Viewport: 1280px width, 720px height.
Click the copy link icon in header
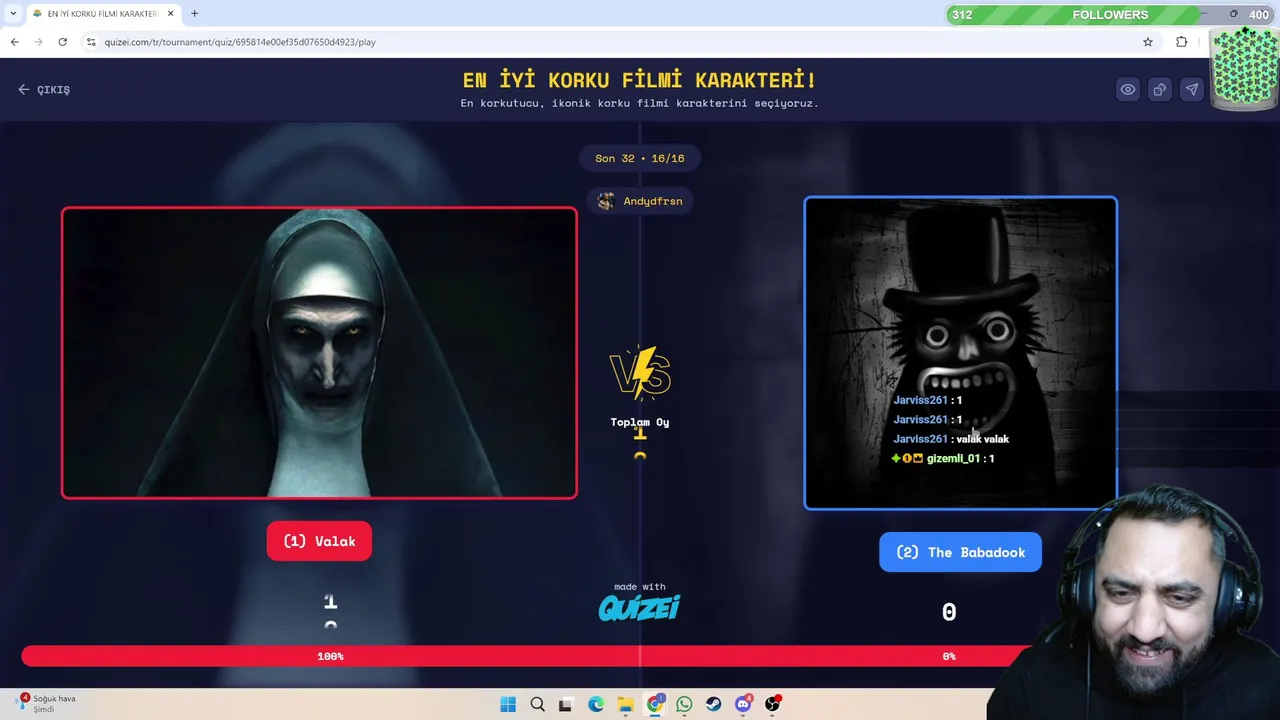(1160, 89)
